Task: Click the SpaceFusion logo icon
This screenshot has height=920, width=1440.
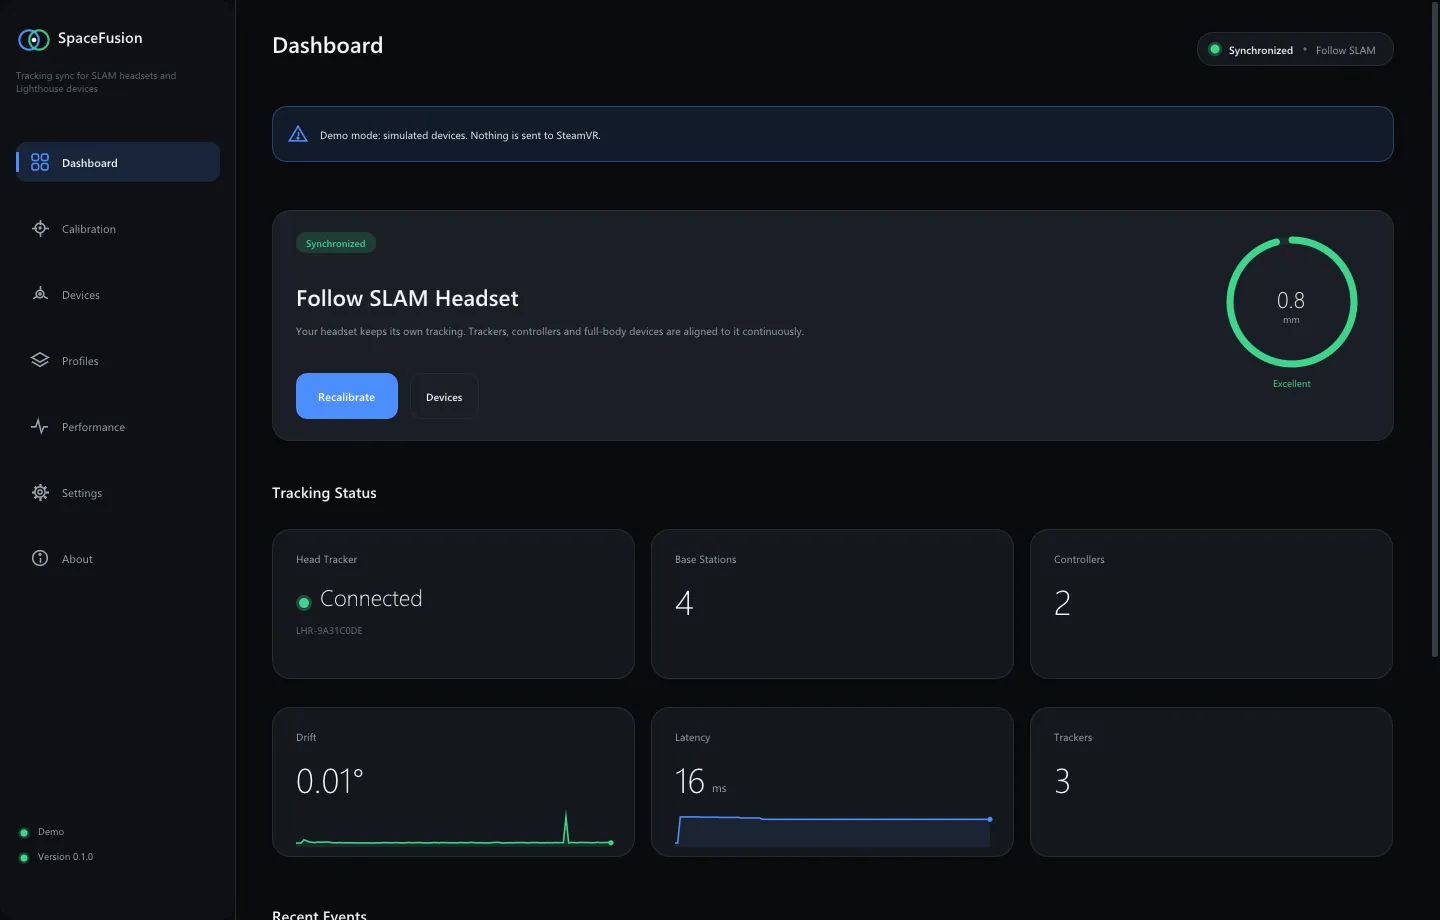Action: 34,39
